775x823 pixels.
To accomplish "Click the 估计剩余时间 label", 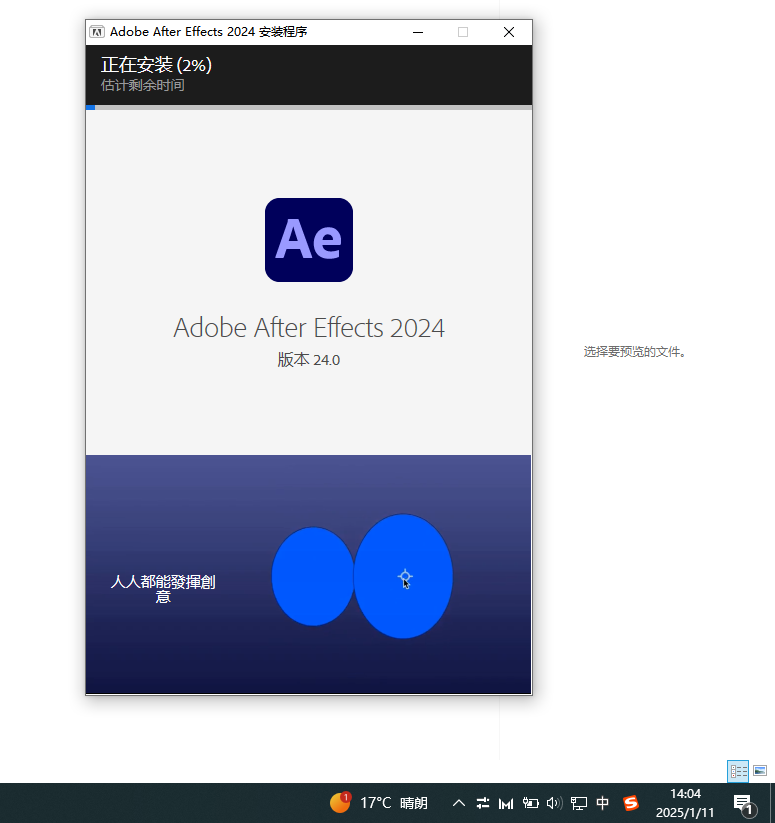I will point(143,85).
